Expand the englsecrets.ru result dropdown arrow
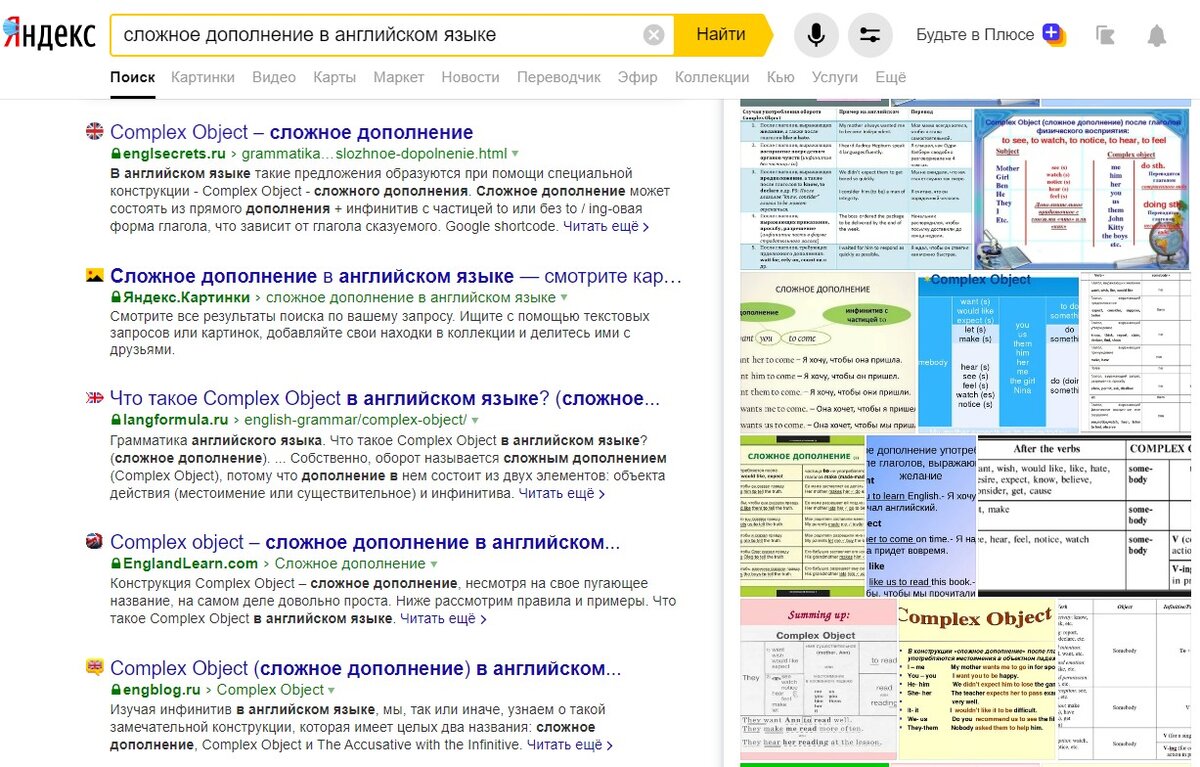Screen dimensions: 1200x767 click(516, 155)
